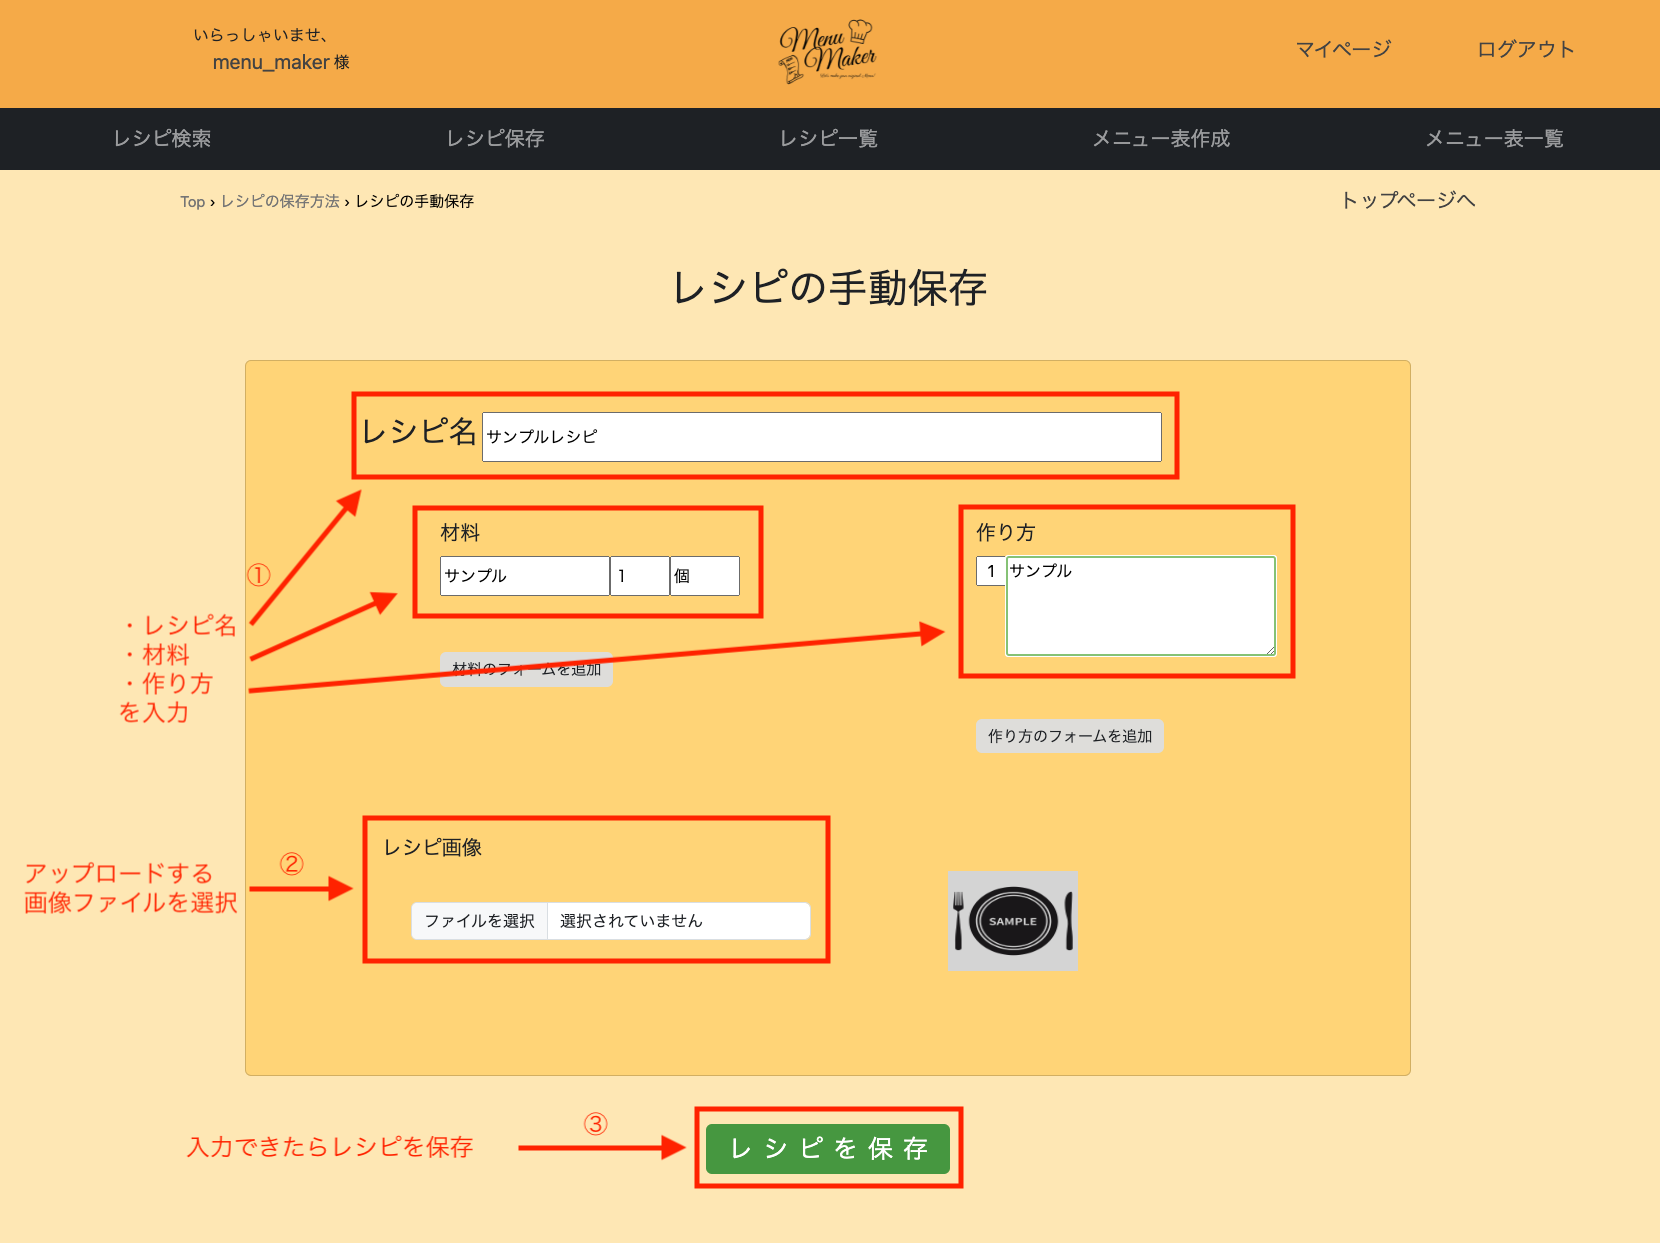Click Top breadcrumb link

[x=192, y=202]
